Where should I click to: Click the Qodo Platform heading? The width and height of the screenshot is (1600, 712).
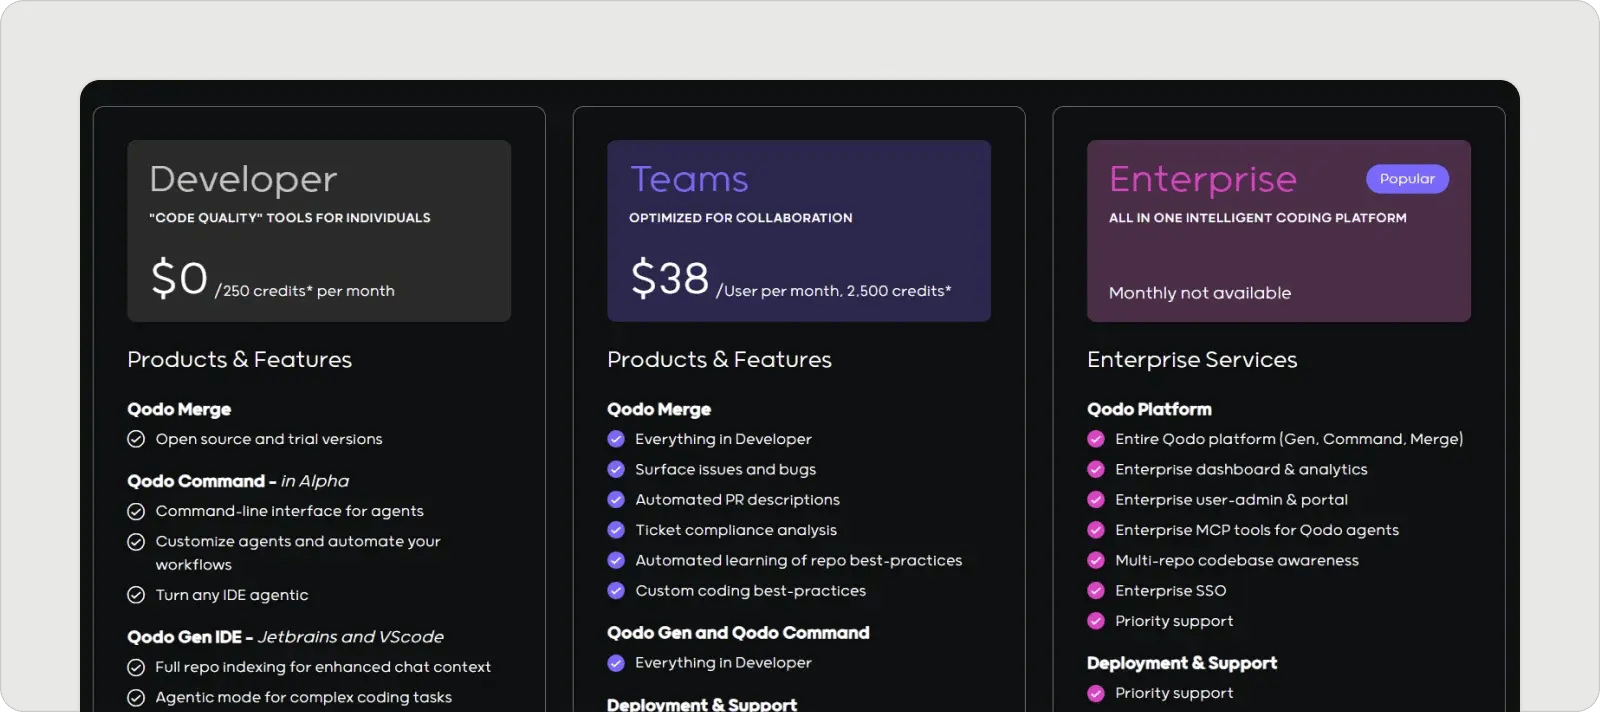click(x=1149, y=409)
